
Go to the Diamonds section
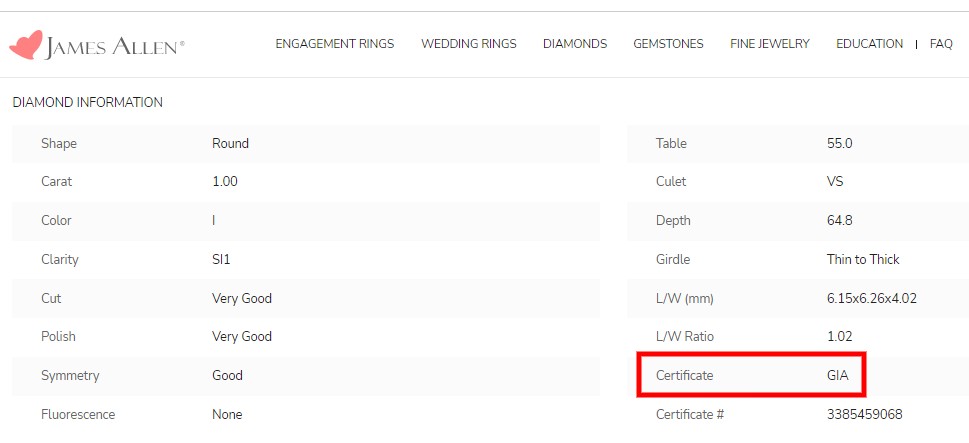click(574, 44)
